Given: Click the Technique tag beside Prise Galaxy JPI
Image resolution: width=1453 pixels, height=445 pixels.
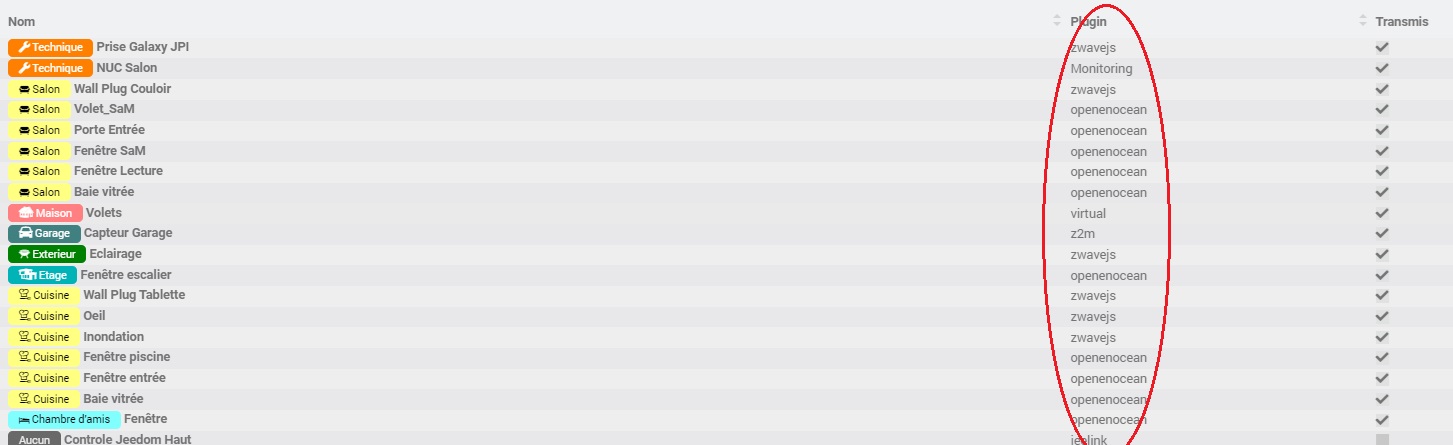Looking at the screenshot, I should point(50,47).
